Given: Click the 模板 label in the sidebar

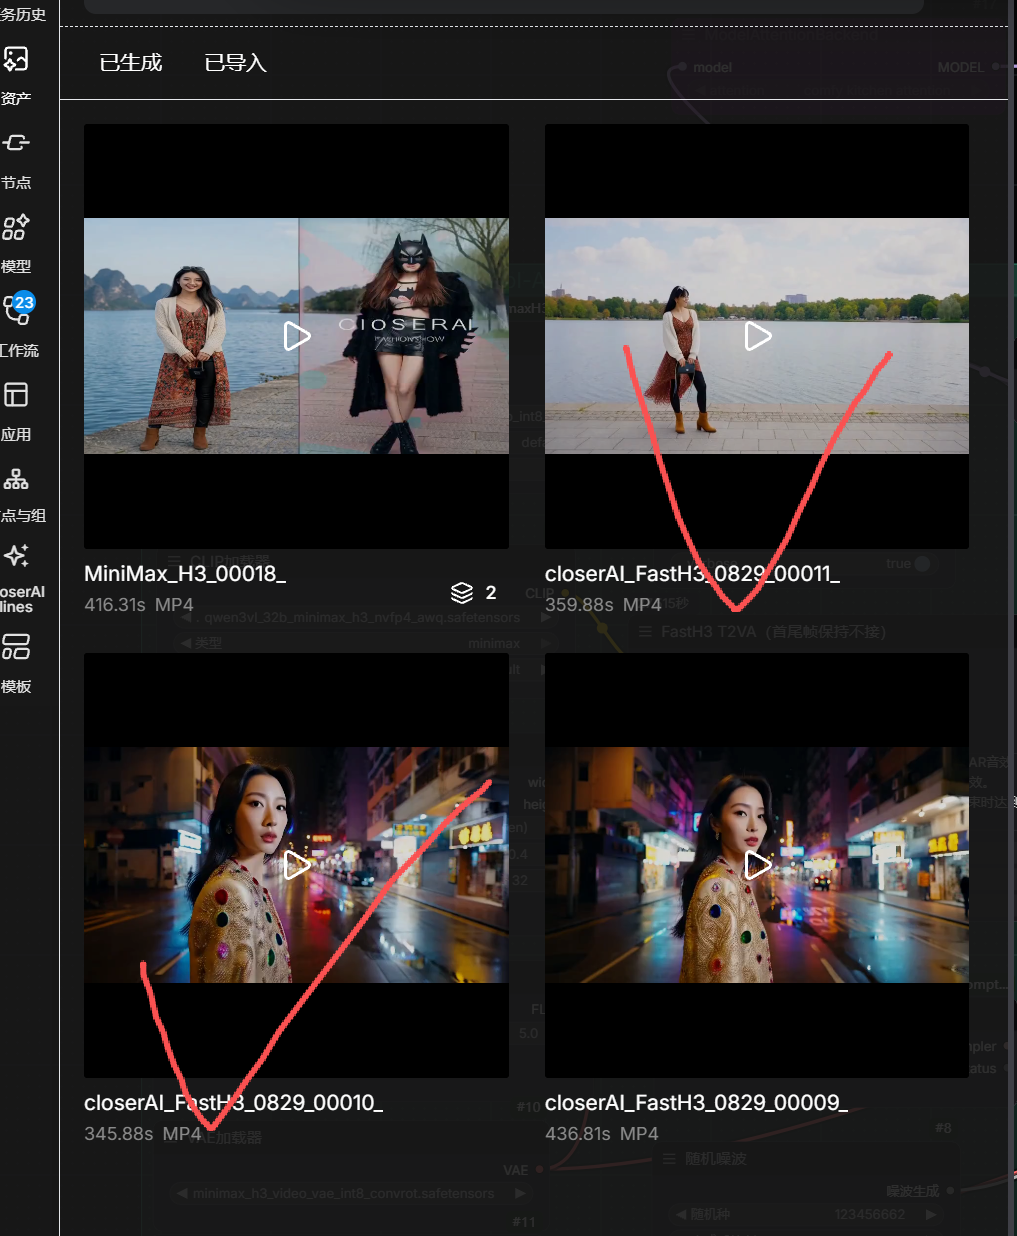Looking at the screenshot, I should coord(16,687).
